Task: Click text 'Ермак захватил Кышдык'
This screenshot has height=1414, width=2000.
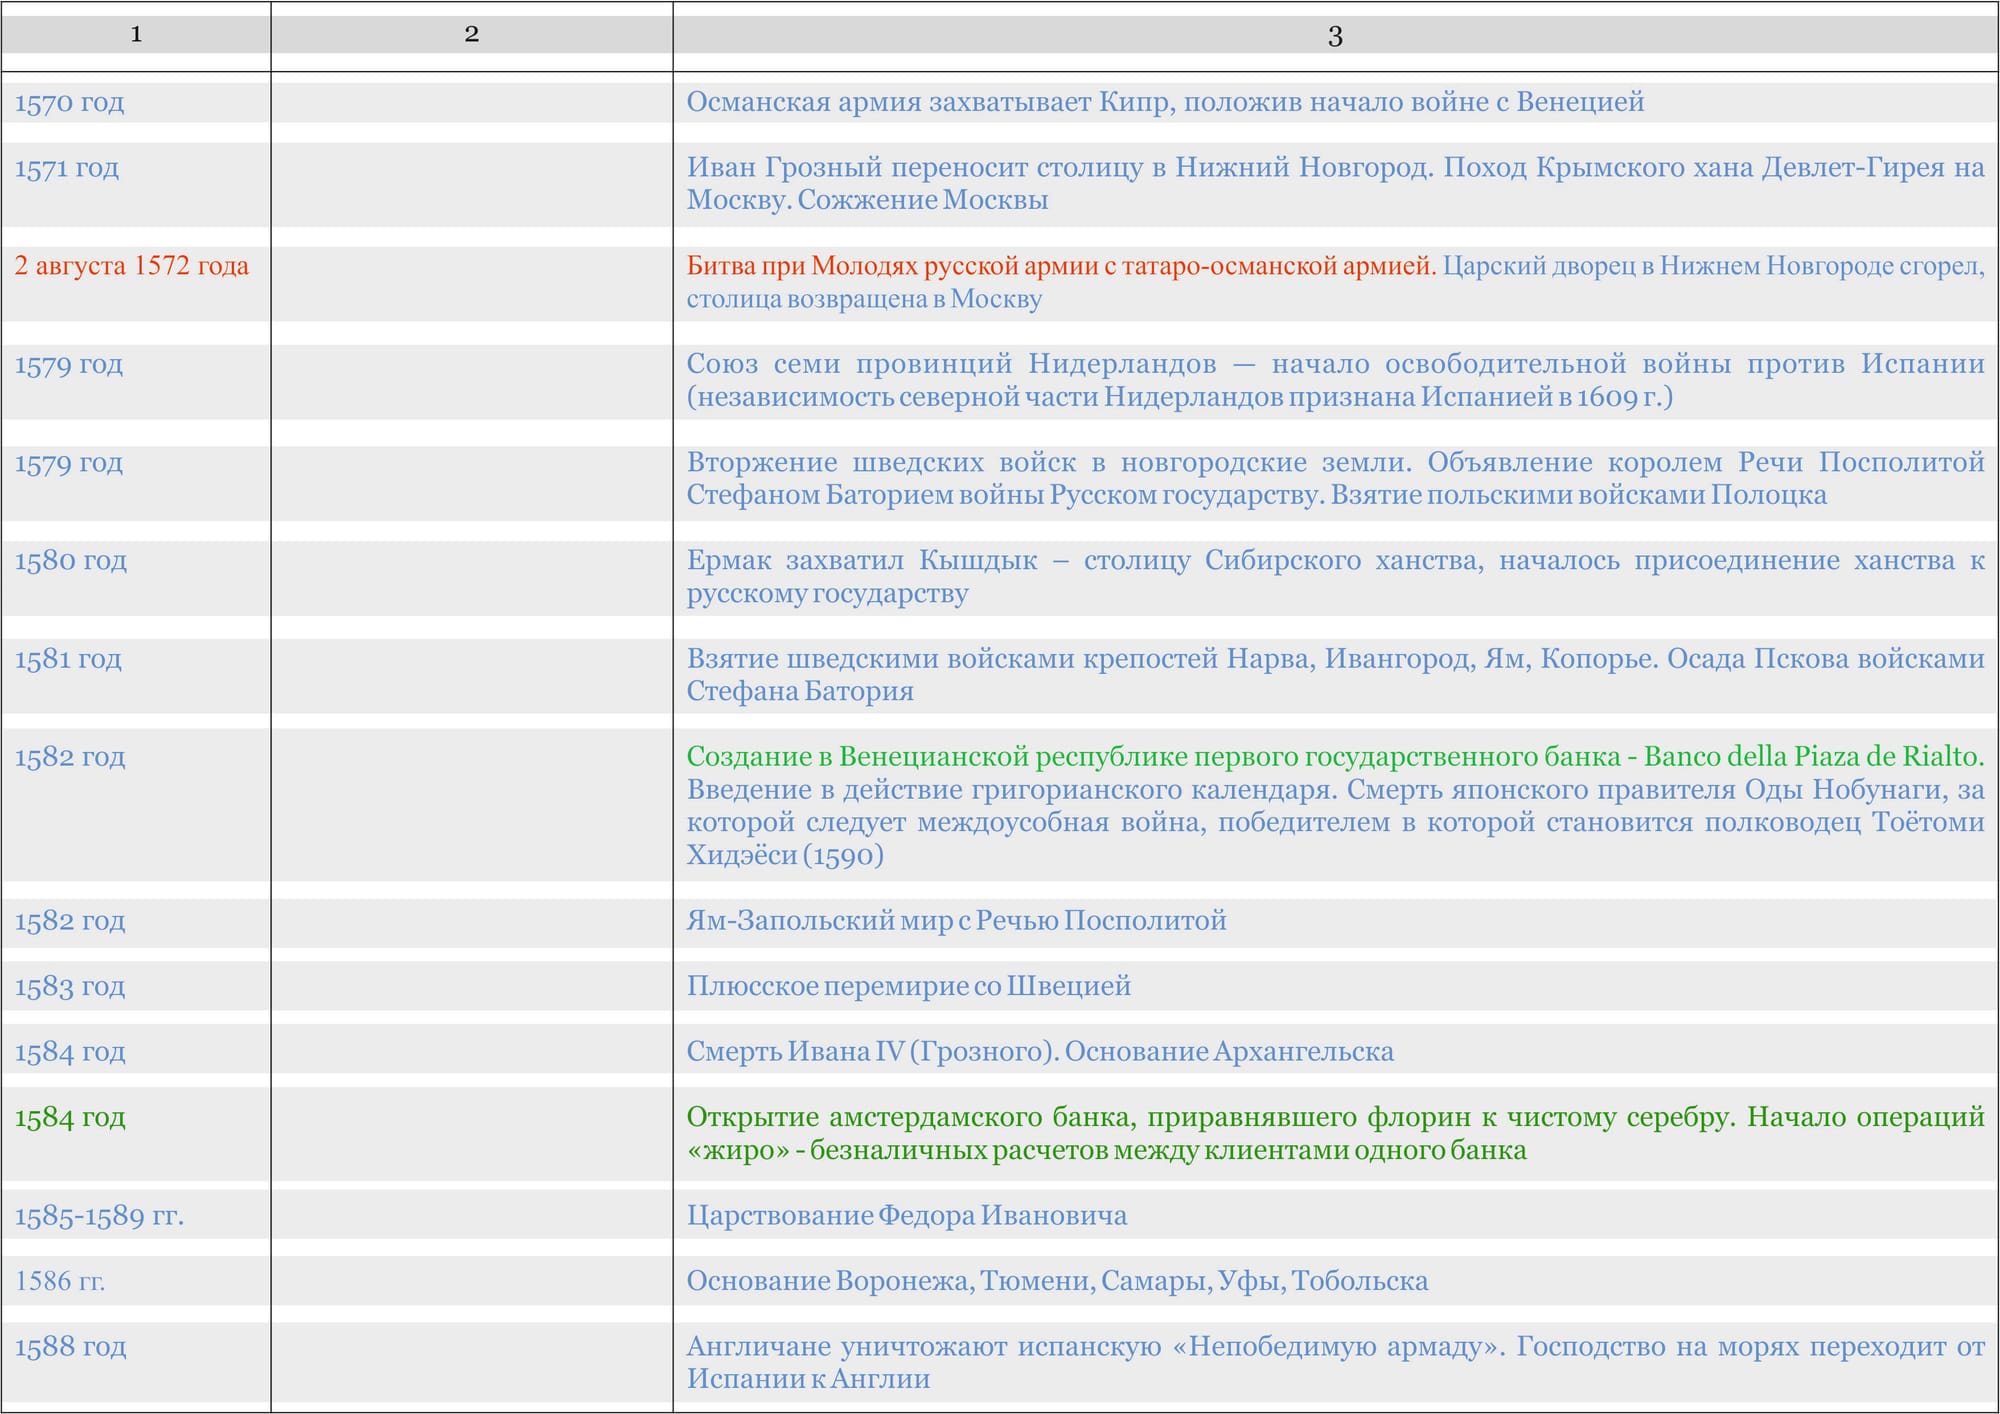Action: click(x=862, y=560)
